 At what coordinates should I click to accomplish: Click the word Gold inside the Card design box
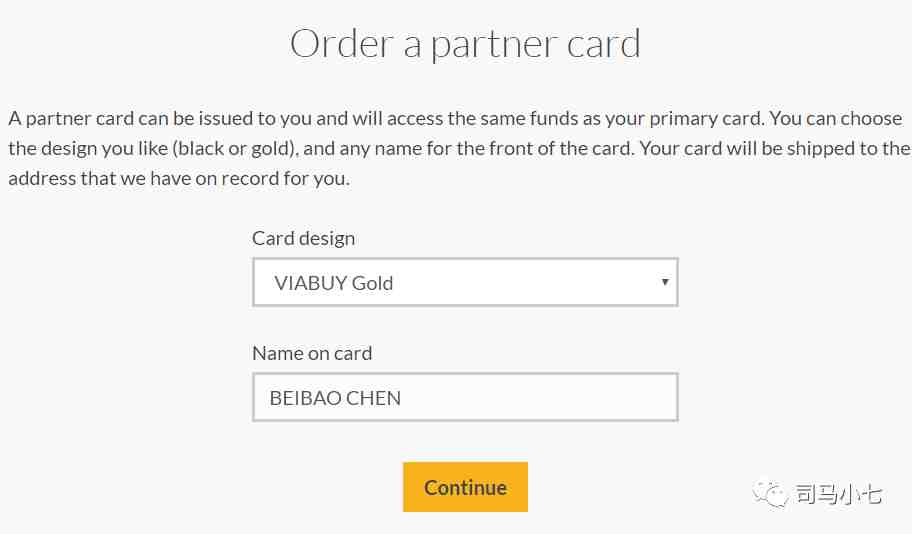click(x=373, y=283)
